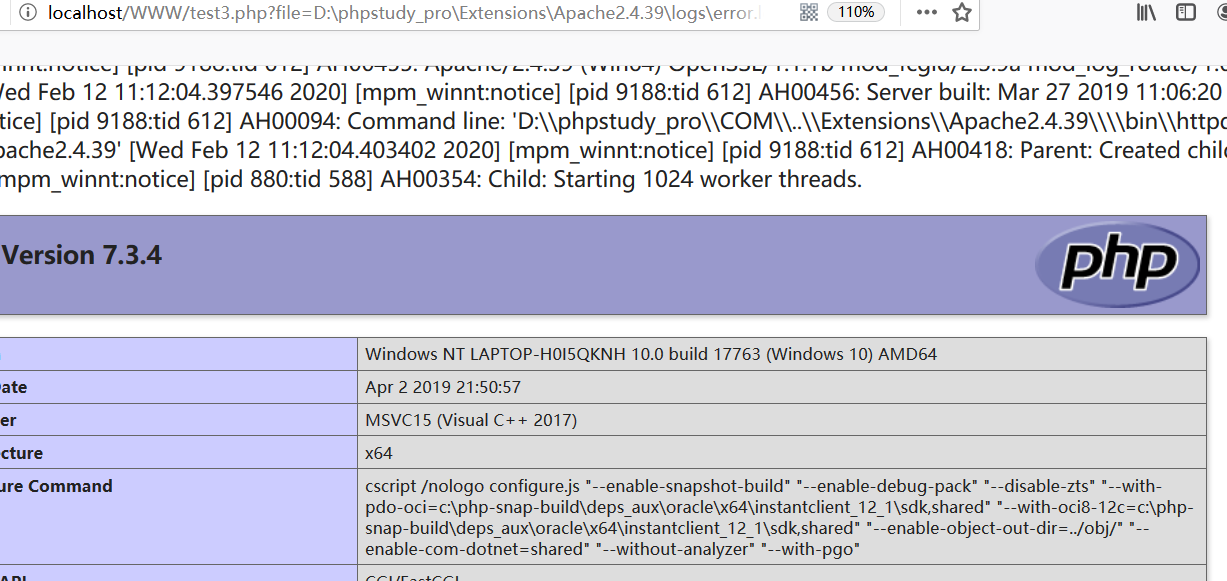Screen dimensions: 1227x581
Task: Click the address bar URL field
Action: click(x=404, y=12)
